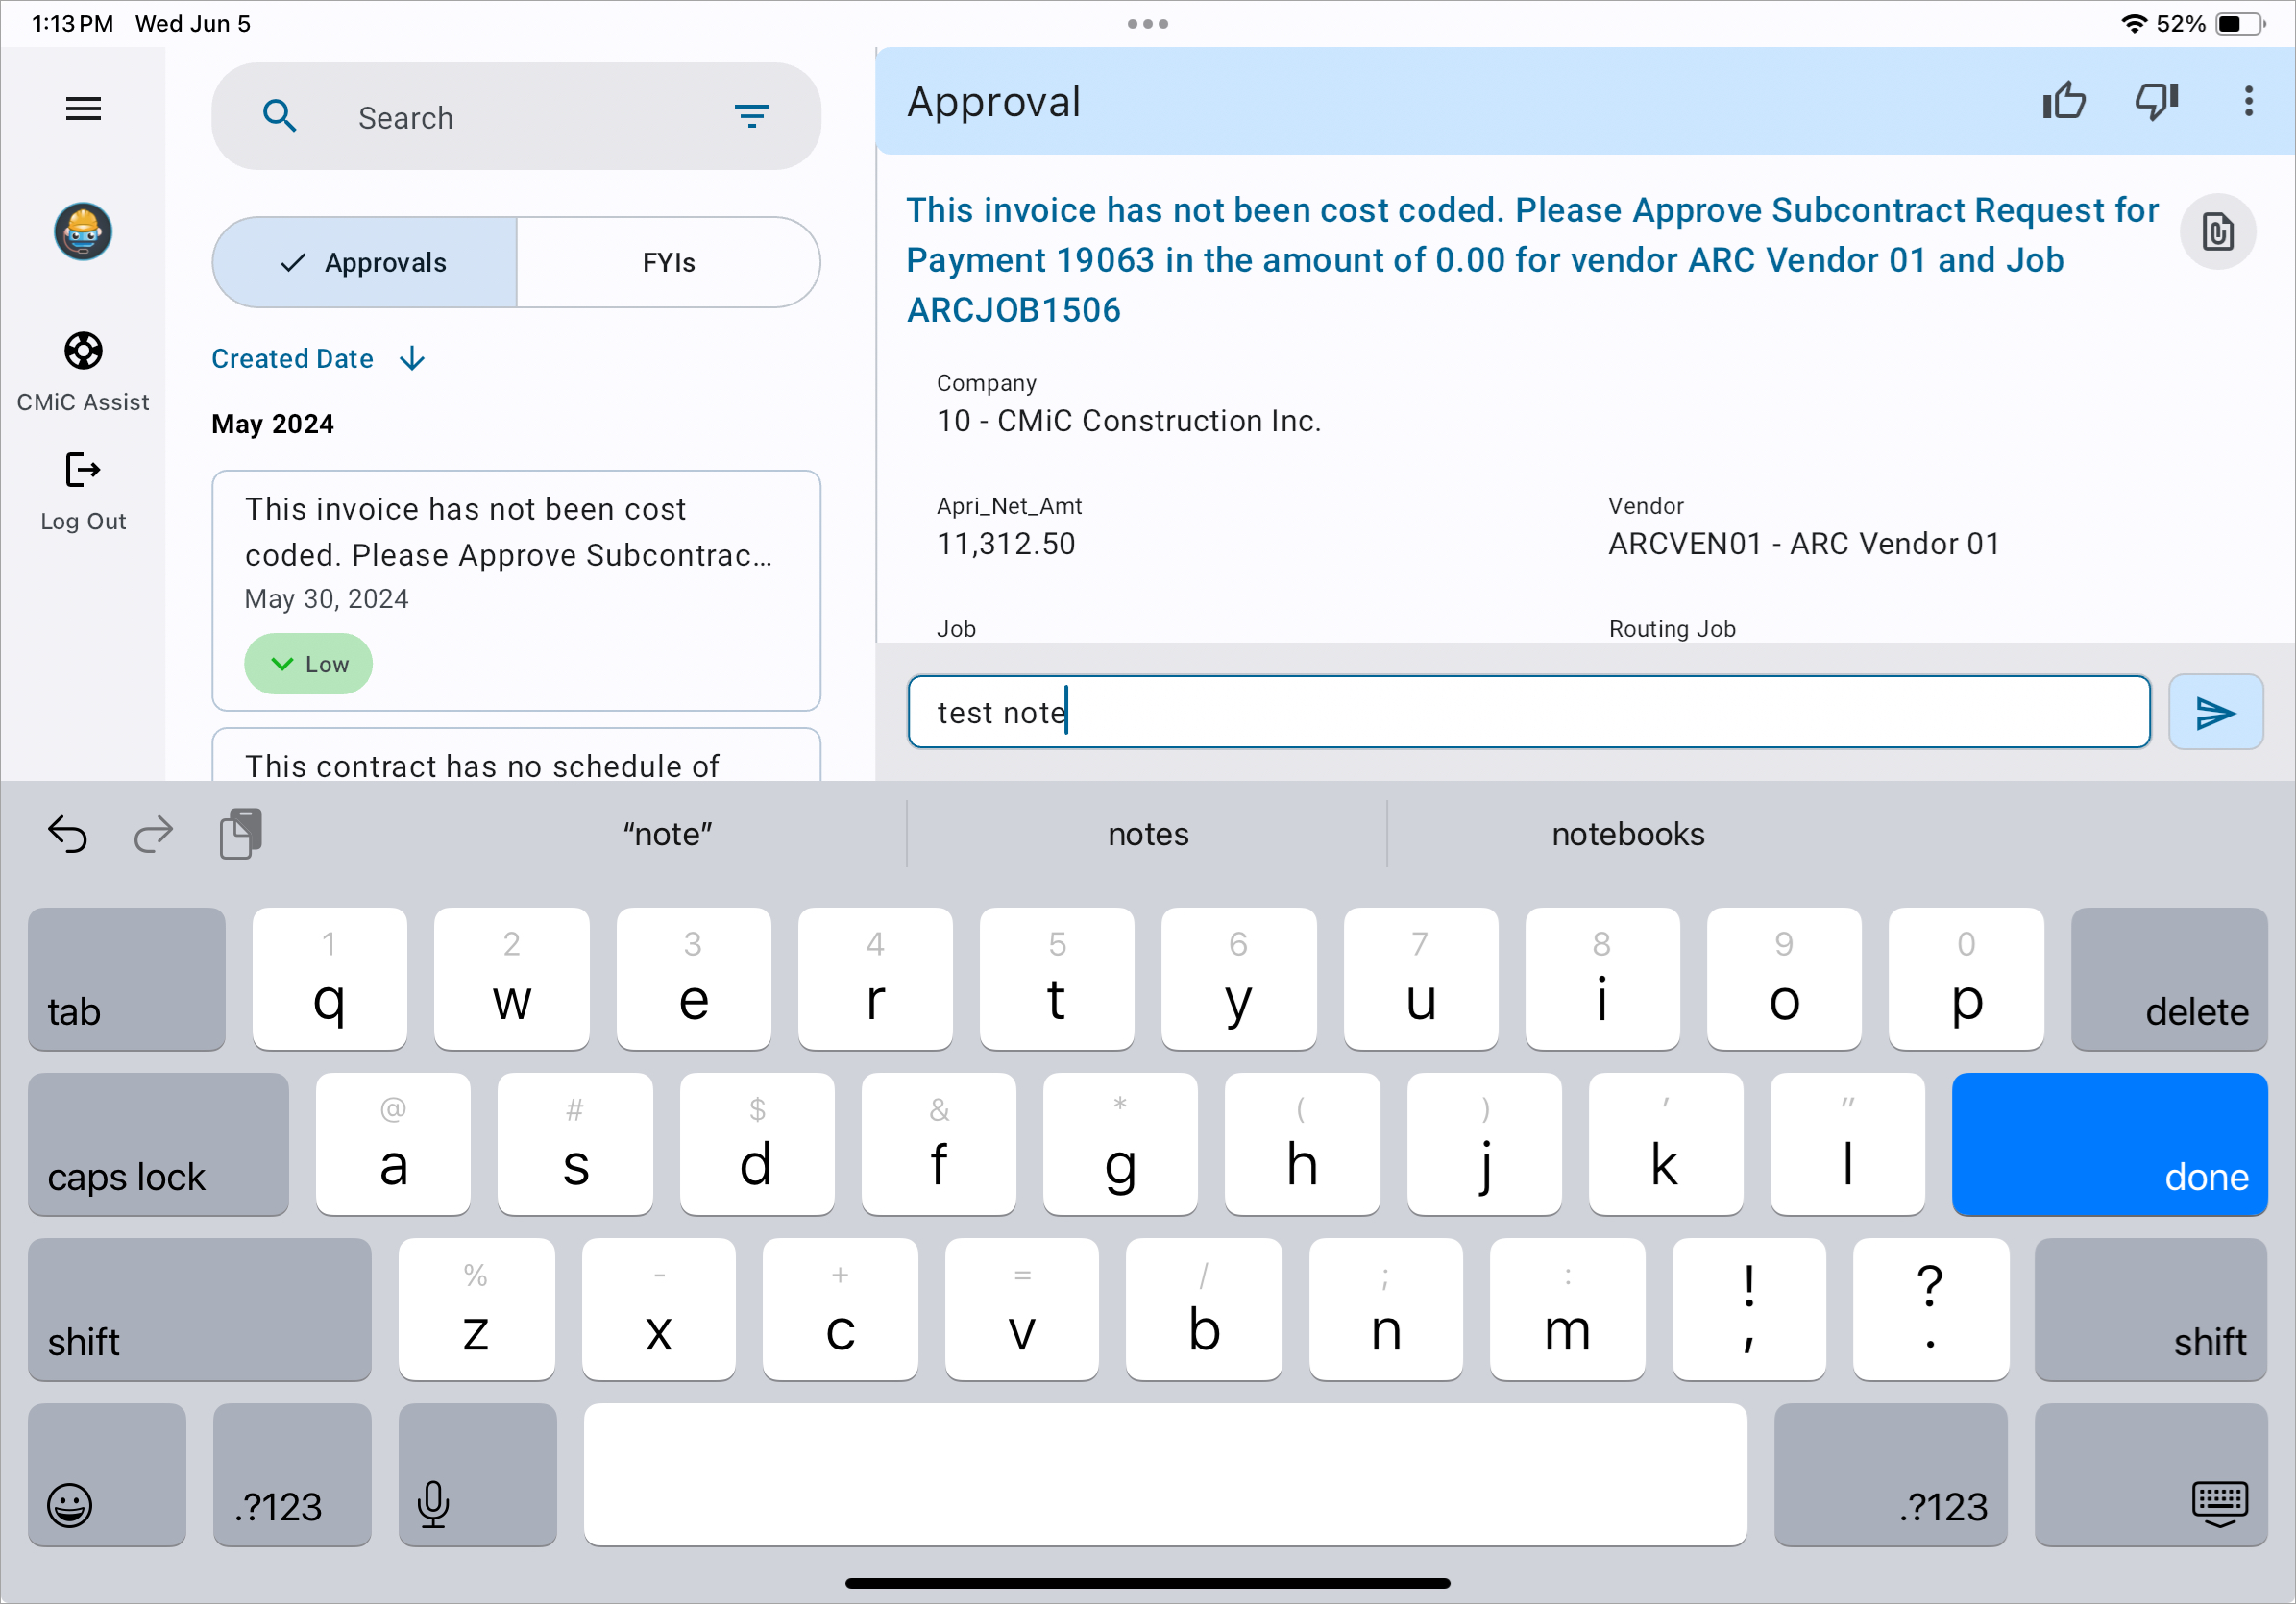
Task: Open search filter options
Action: click(x=753, y=116)
